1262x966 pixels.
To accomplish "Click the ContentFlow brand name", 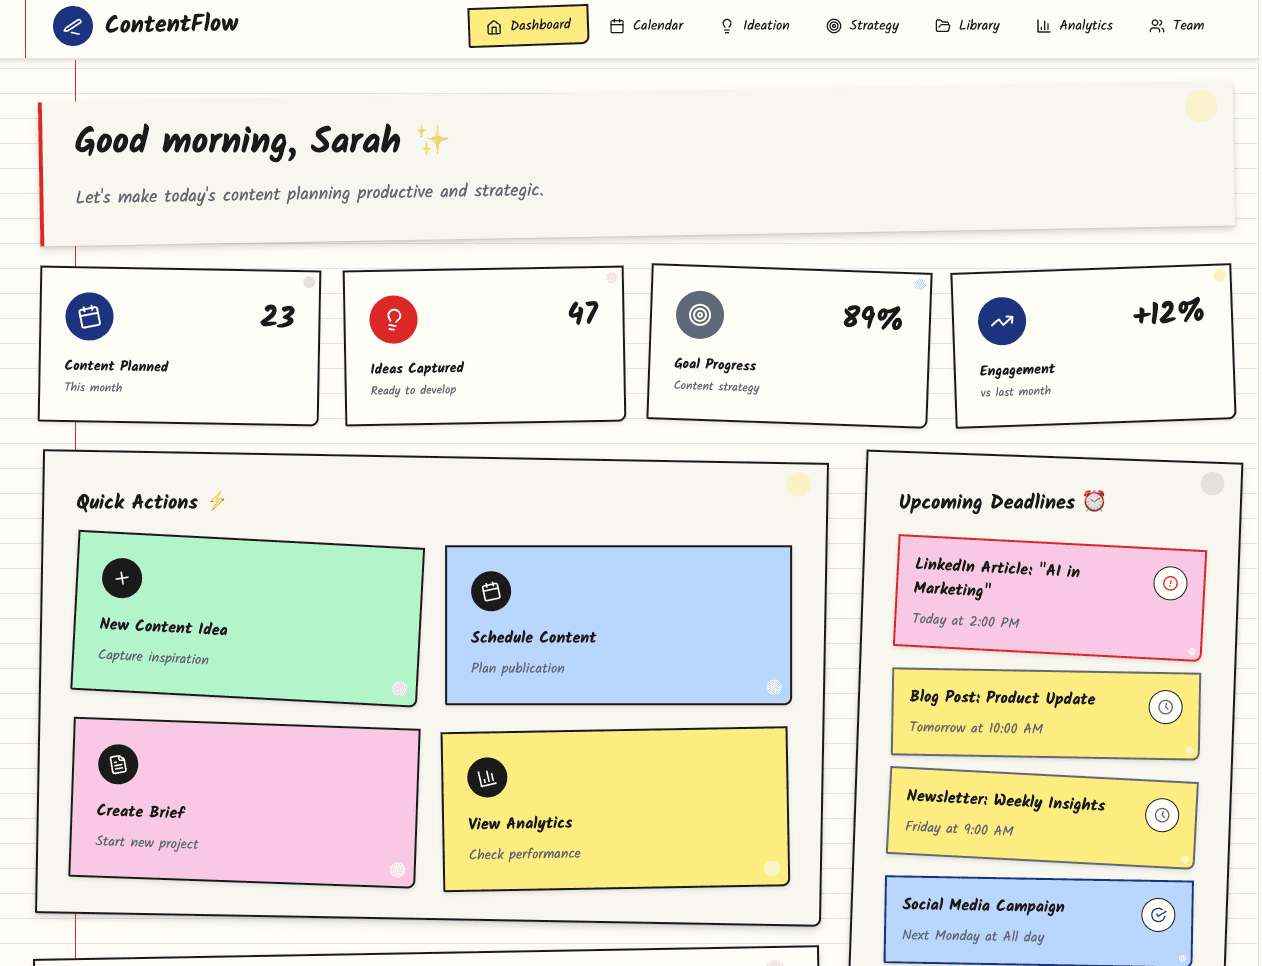I will pos(172,24).
